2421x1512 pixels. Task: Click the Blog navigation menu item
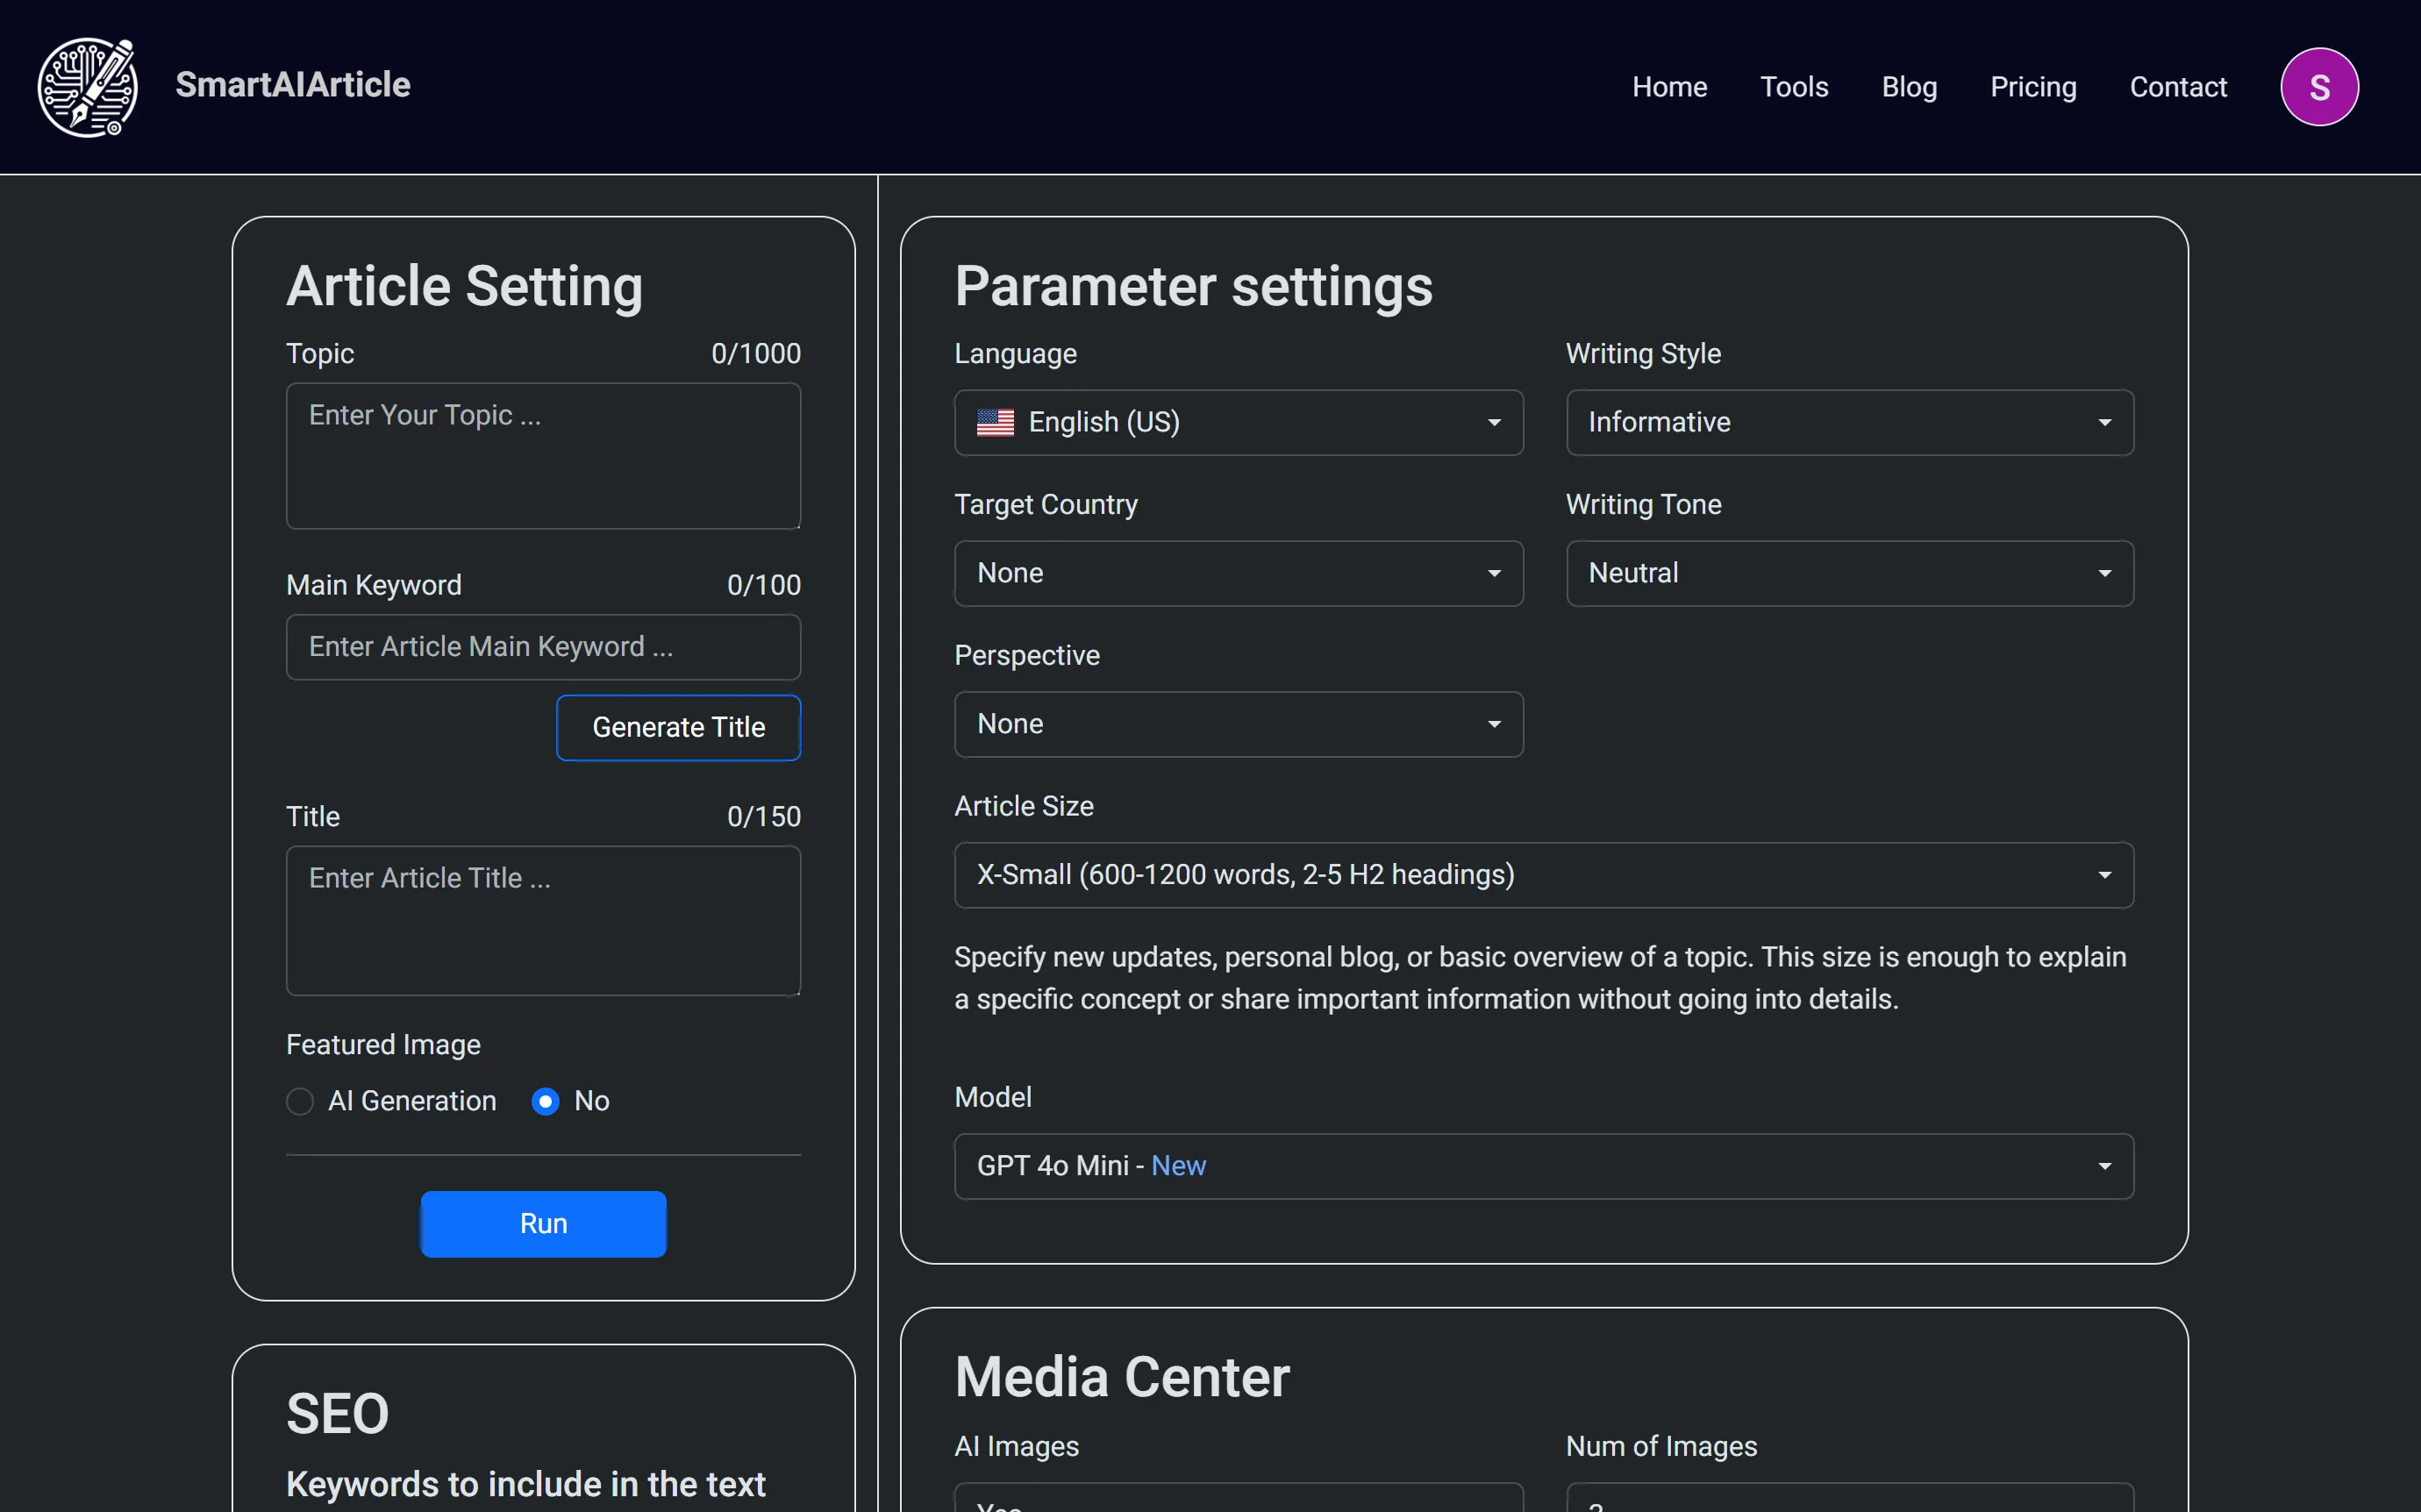(x=1909, y=85)
